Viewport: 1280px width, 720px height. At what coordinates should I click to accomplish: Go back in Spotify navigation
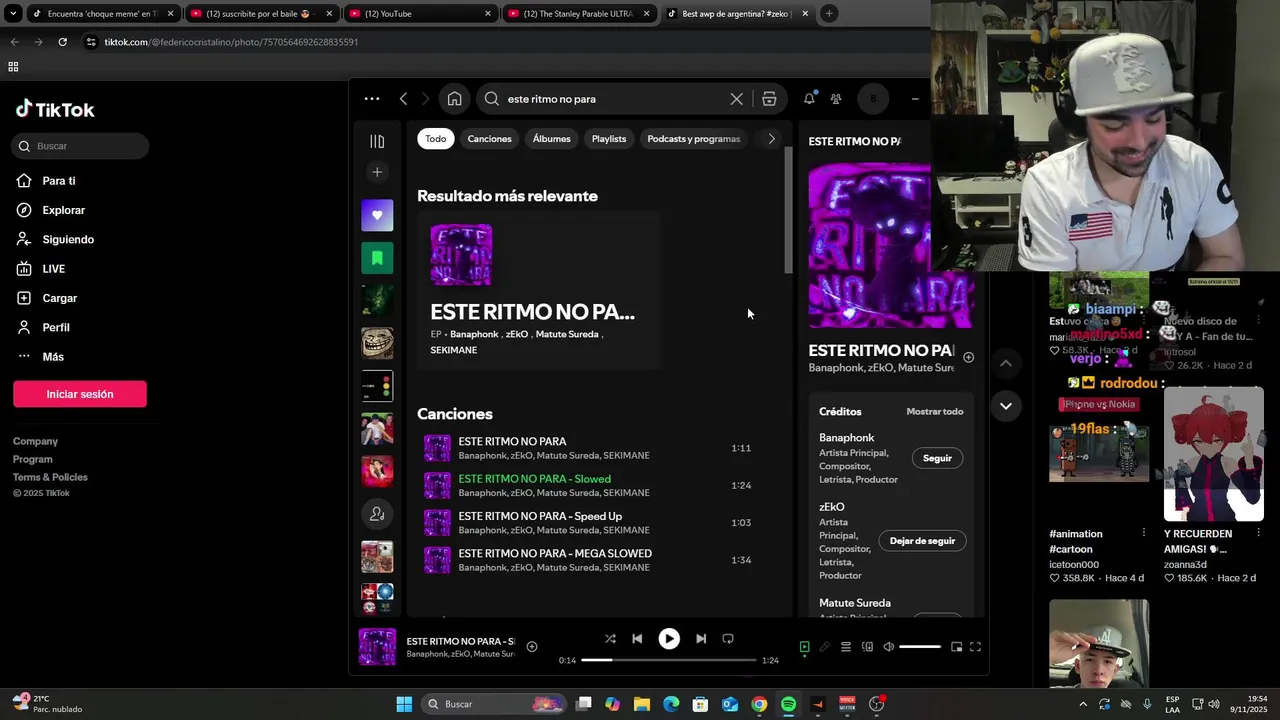pos(403,99)
